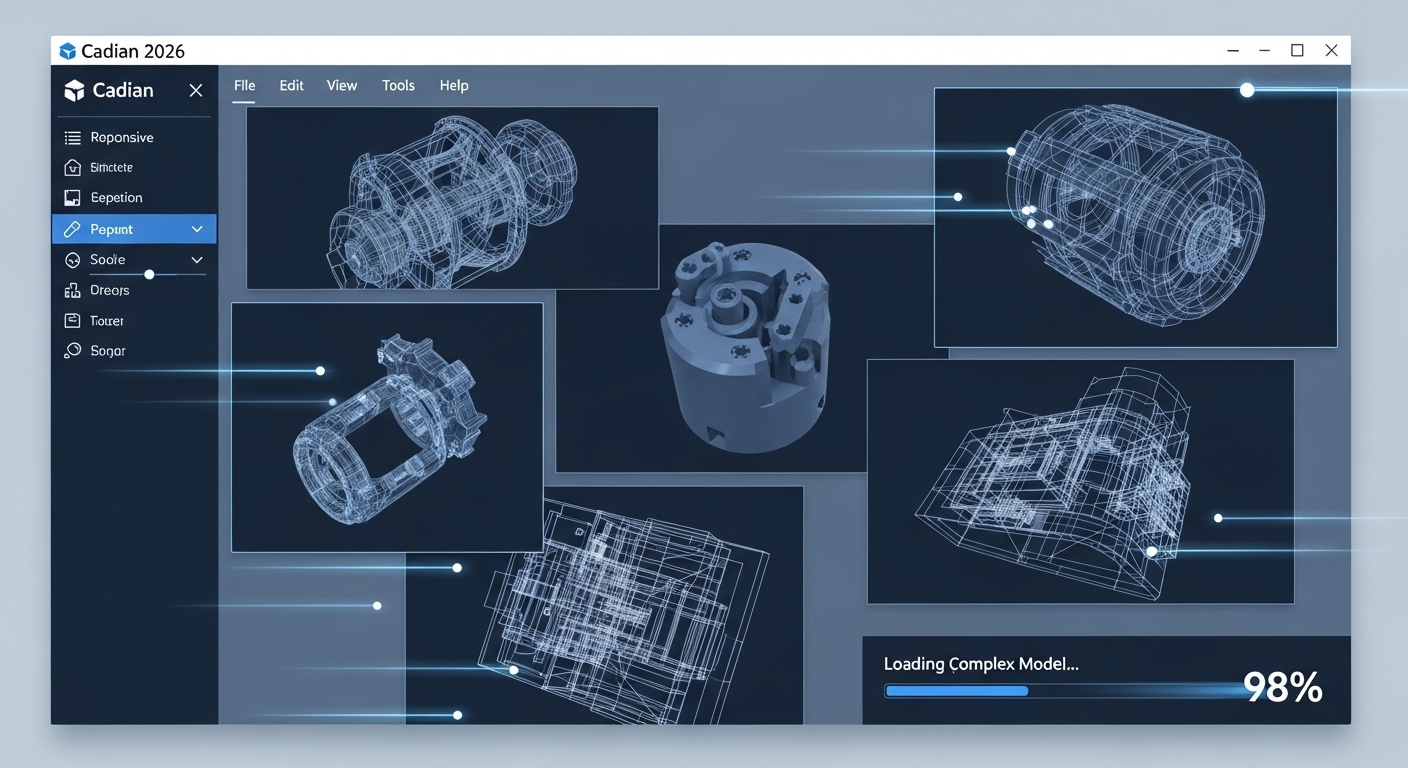
Task: Open the Tools menu
Action: (398, 86)
